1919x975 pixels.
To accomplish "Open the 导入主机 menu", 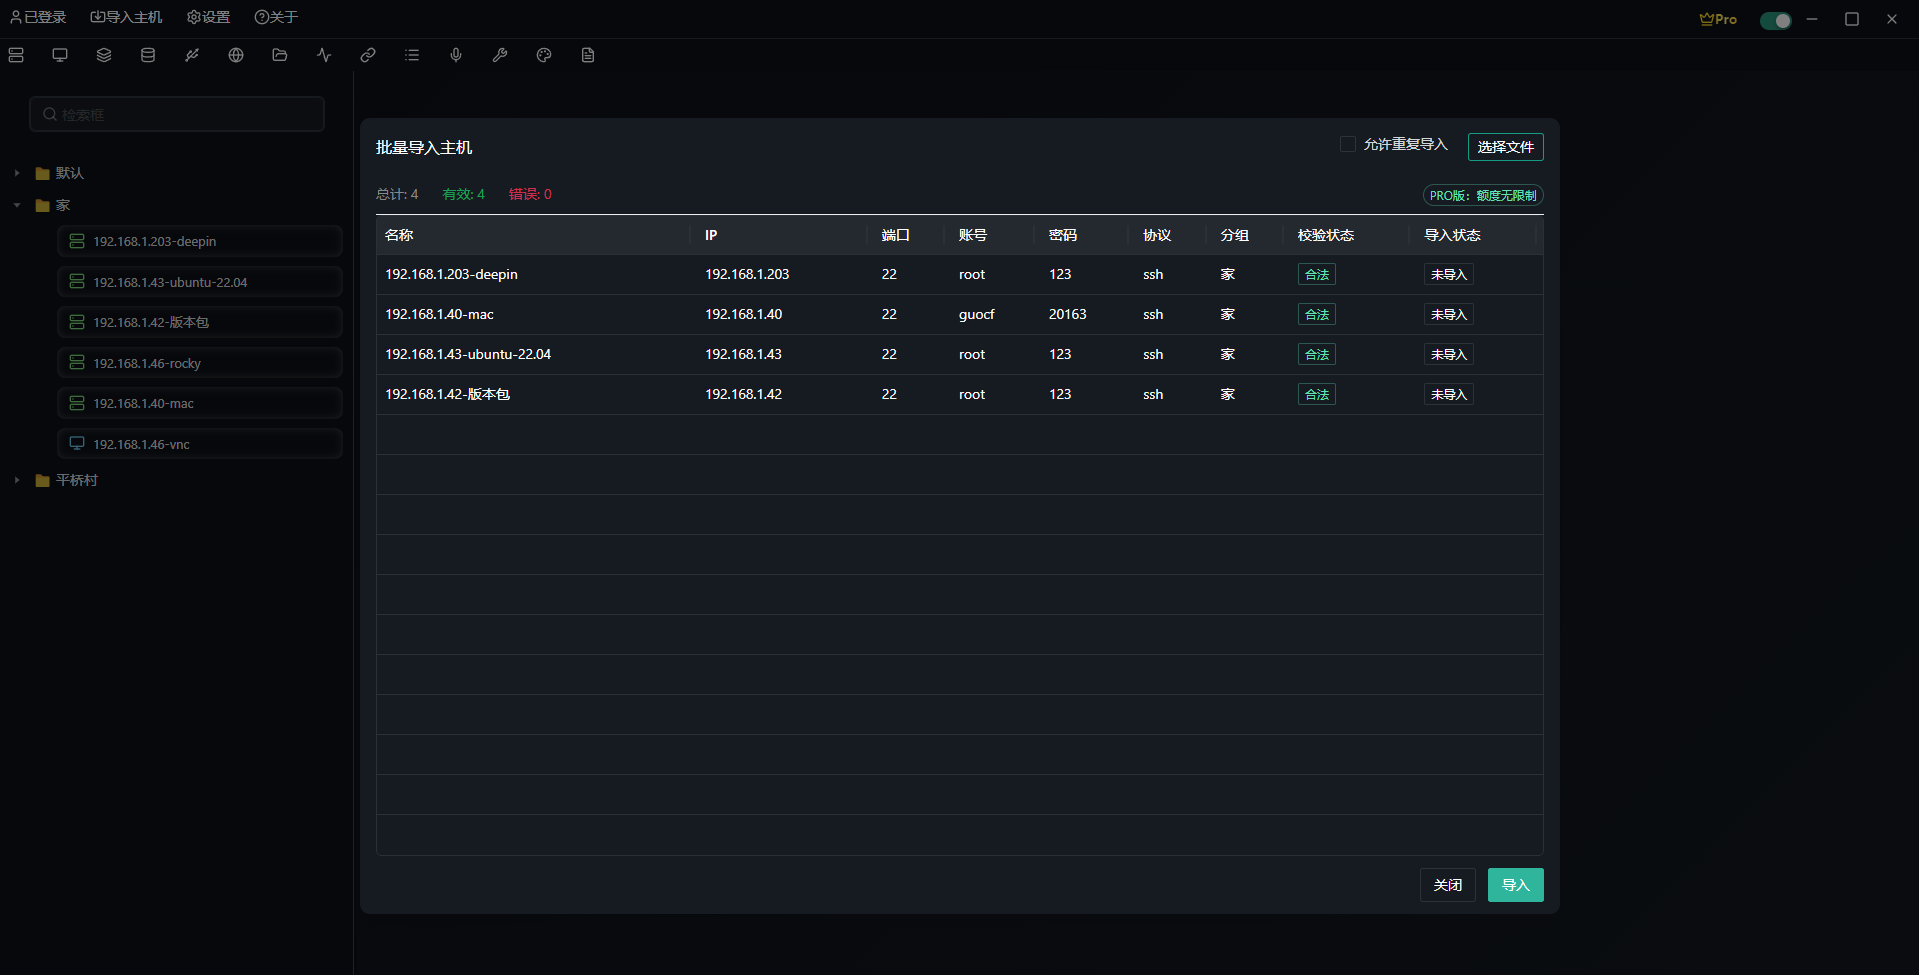I will 126,17.
